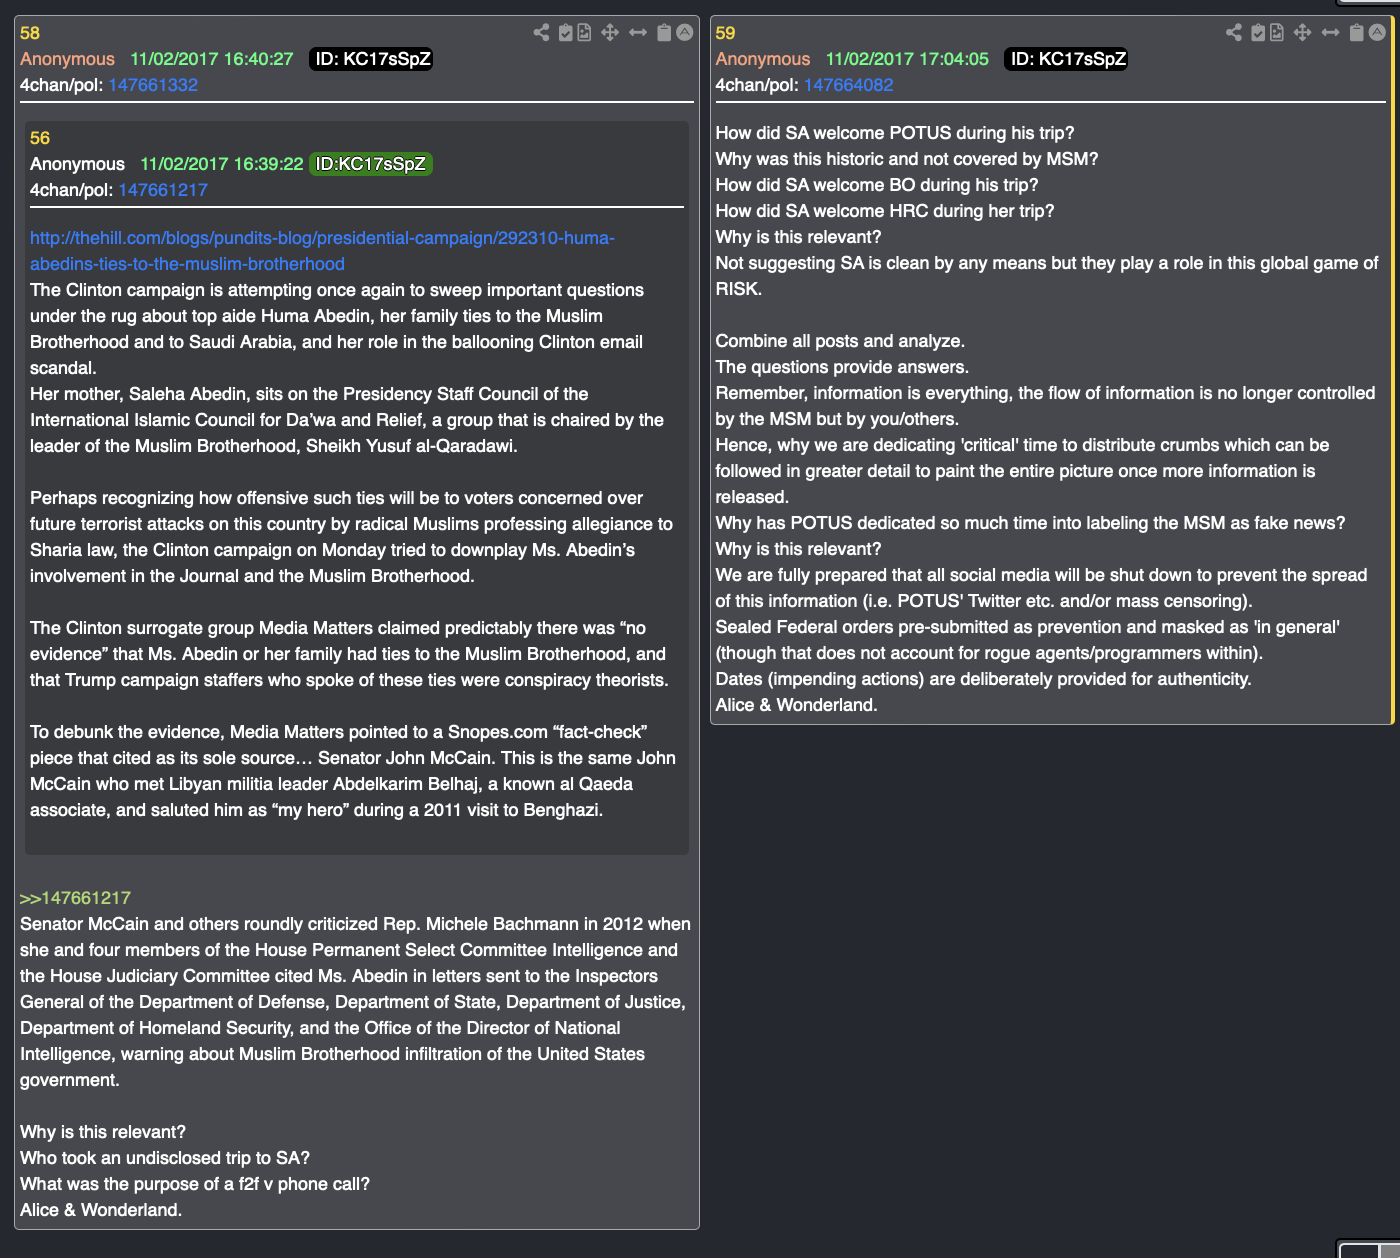Collapse post 58 with the round up-arrow
The width and height of the screenshot is (1400, 1258).
coord(684,32)
